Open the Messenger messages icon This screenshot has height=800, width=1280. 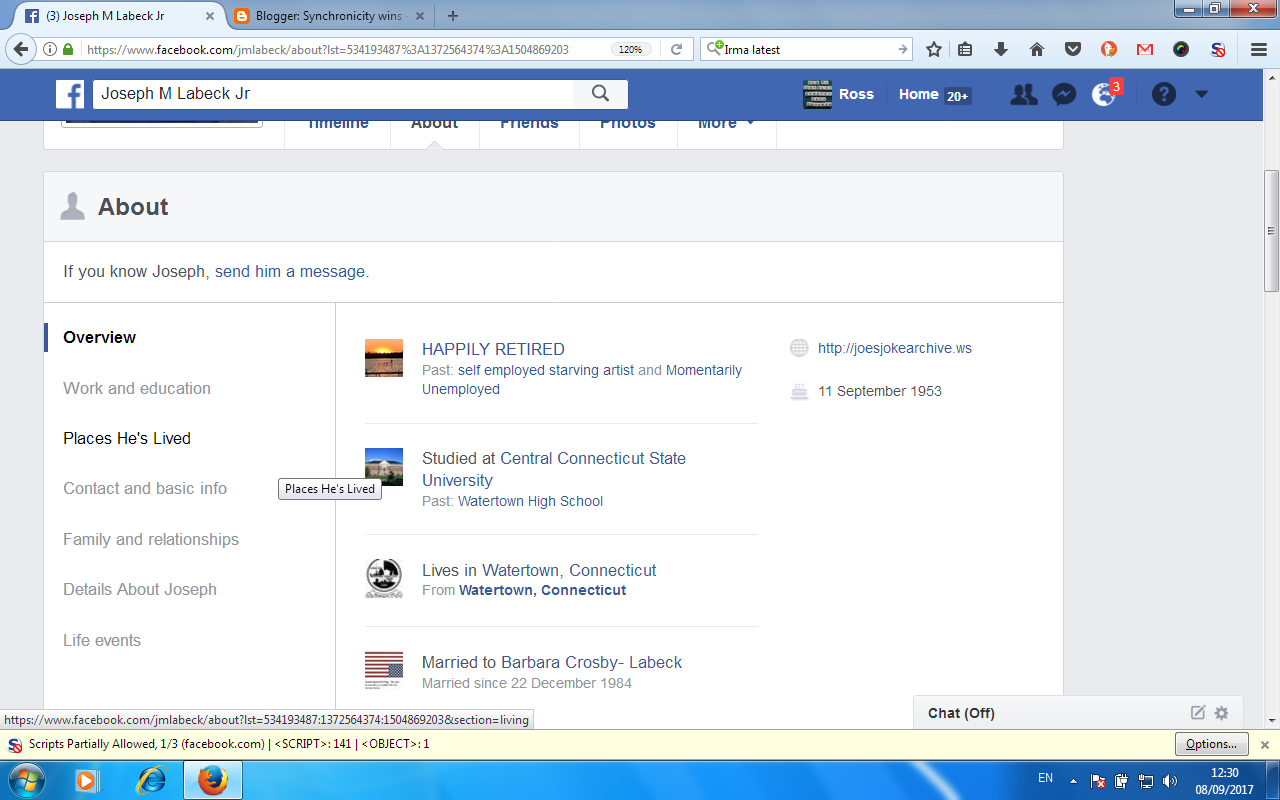[1064, 94]
